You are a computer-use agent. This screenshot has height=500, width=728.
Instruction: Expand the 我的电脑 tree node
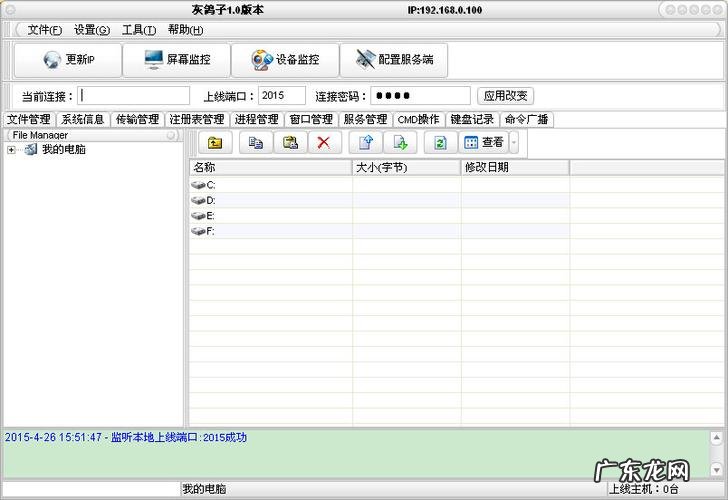pyautogui.click(x=11, y=150)
